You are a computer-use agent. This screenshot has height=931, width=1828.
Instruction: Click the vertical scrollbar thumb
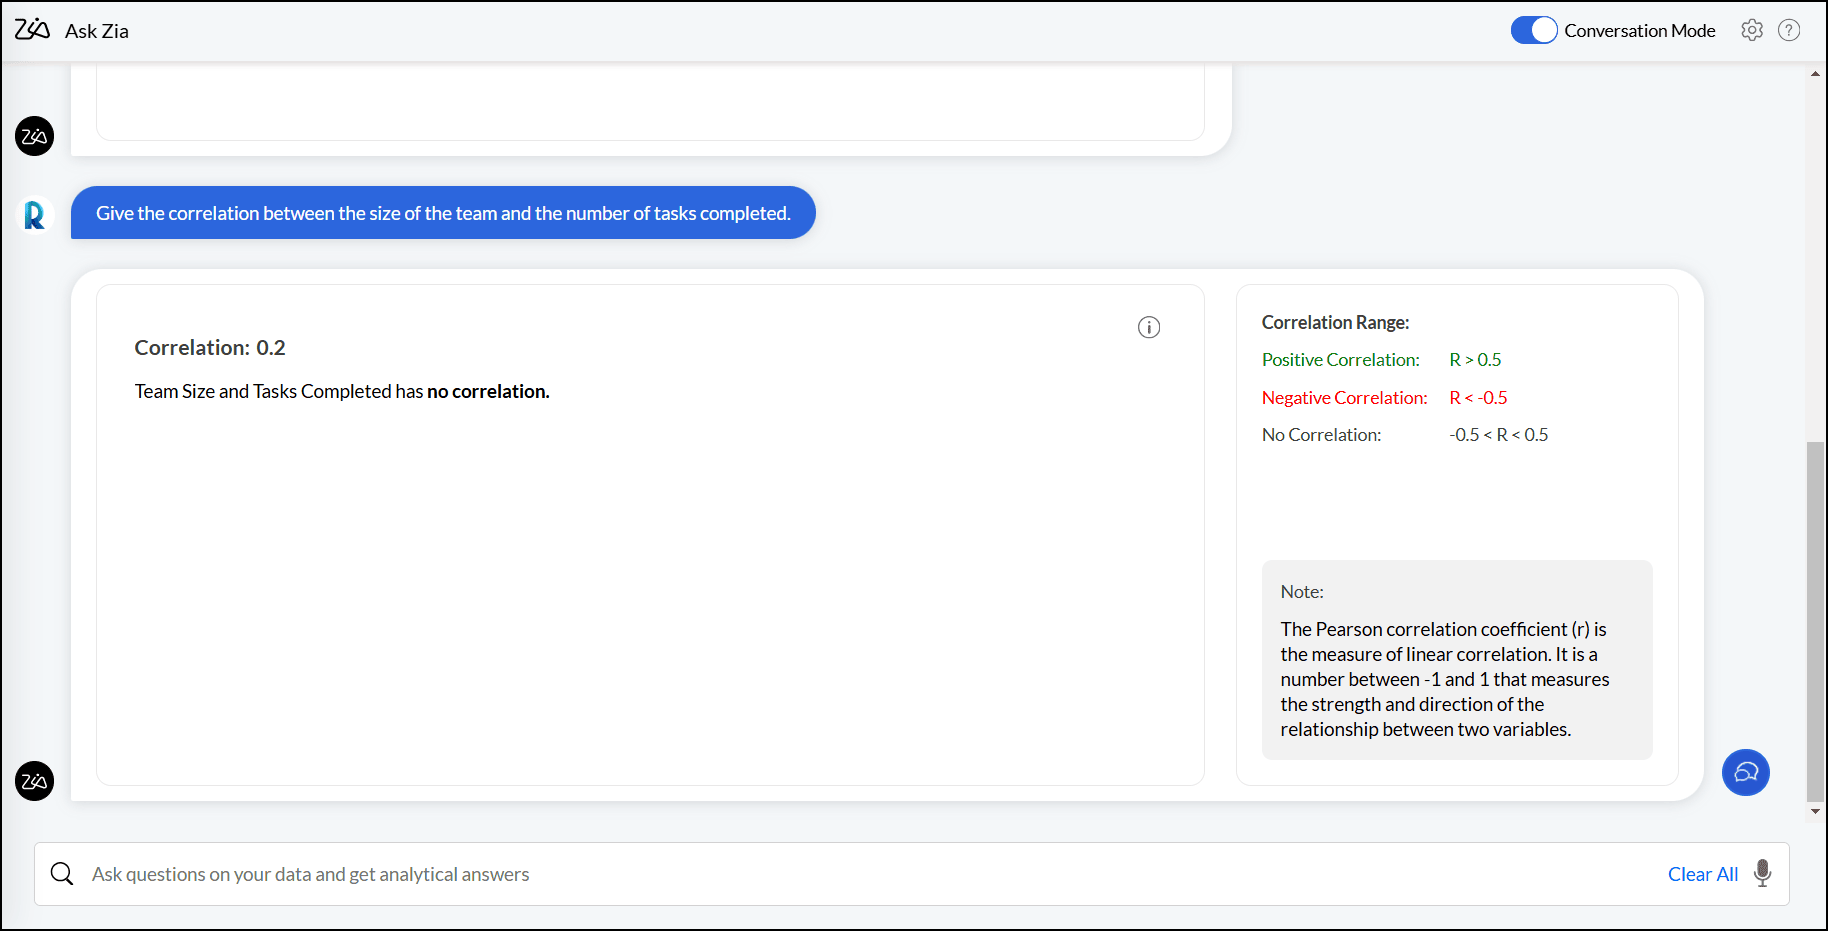click(x=1813, y=620)
